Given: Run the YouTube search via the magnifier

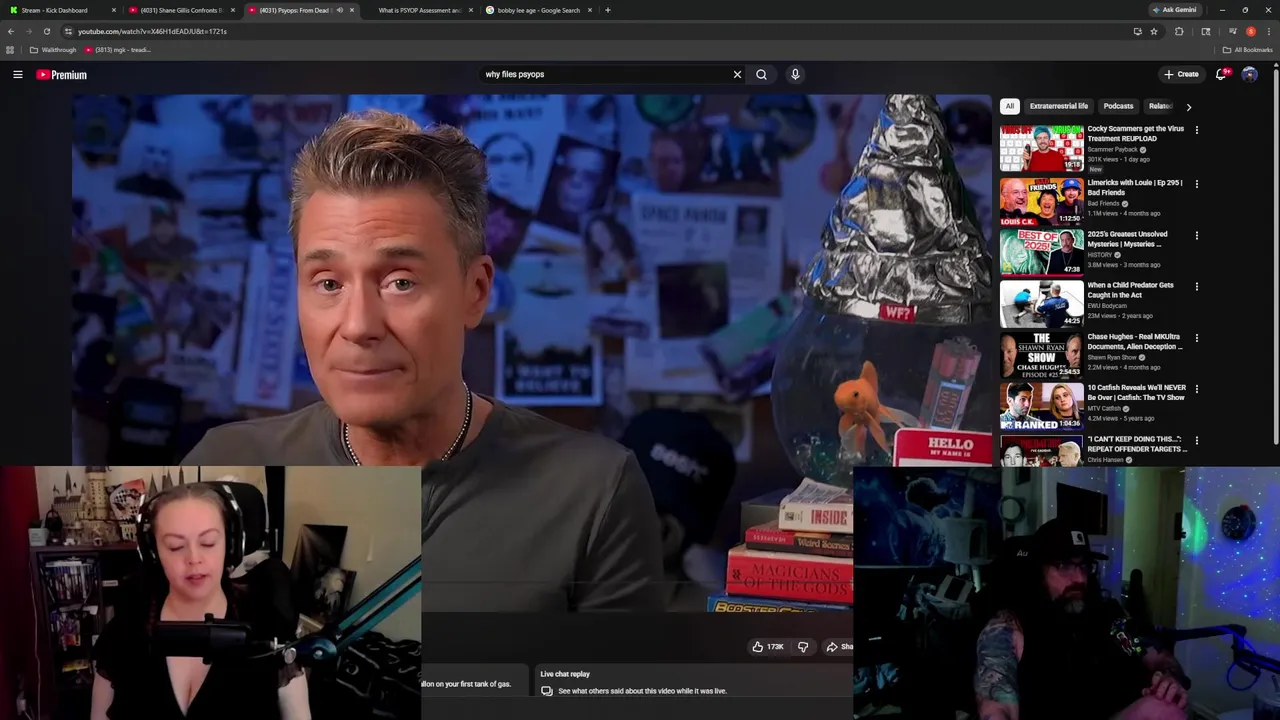Looking at the screenshot, I should (x=761, y=74).
